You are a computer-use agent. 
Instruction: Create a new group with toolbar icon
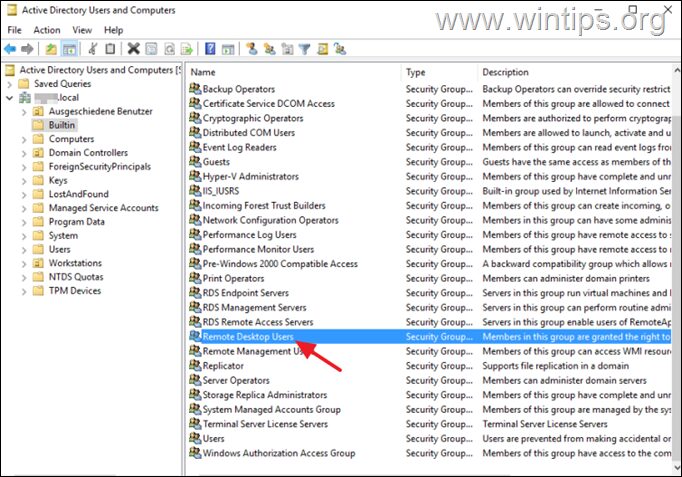269,49
